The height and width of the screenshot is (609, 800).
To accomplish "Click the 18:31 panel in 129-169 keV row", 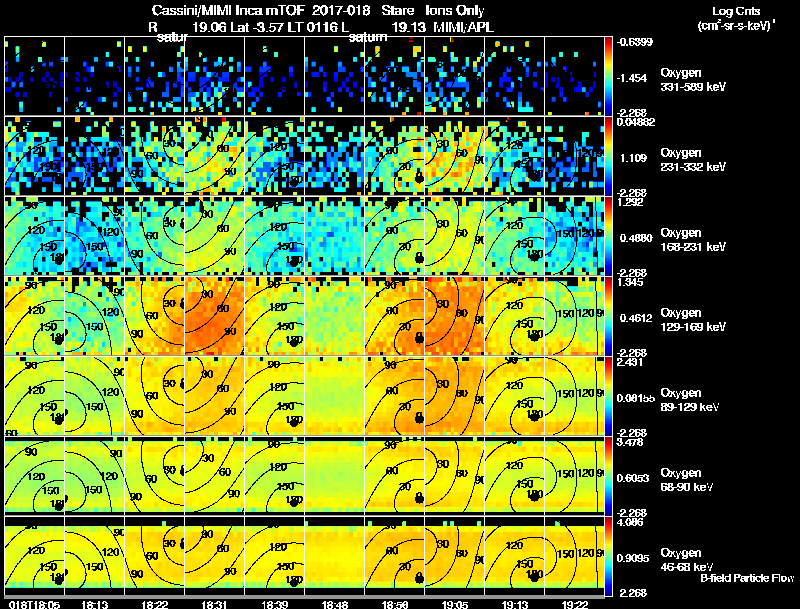I will point(214,316).
